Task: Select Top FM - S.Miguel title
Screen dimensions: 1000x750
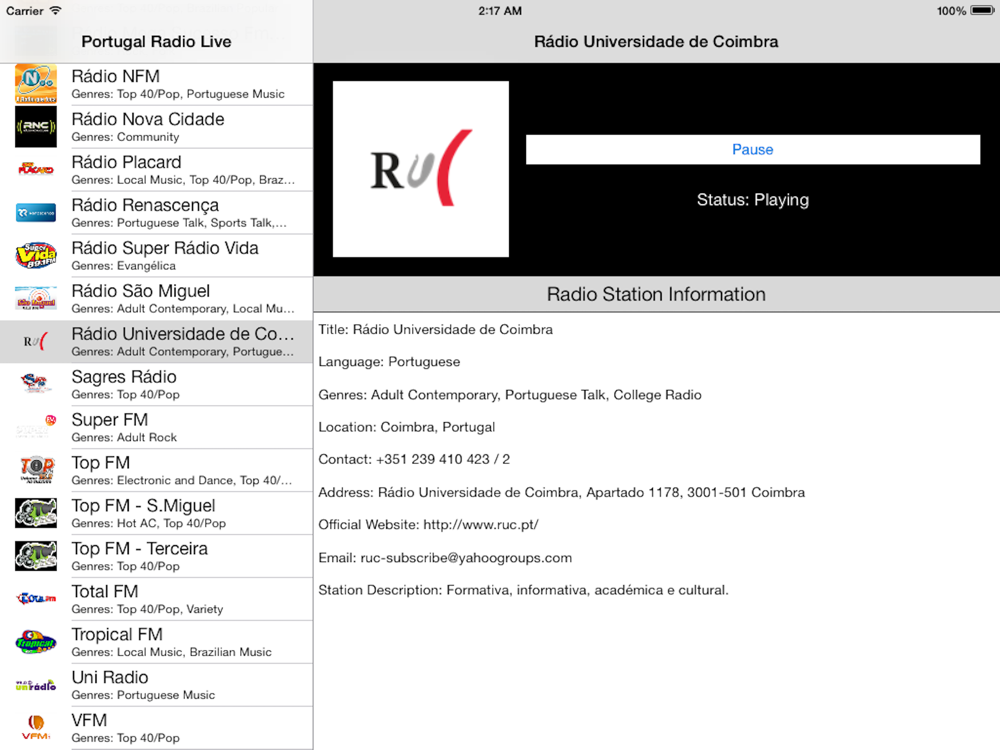Action: pos(143,506)
